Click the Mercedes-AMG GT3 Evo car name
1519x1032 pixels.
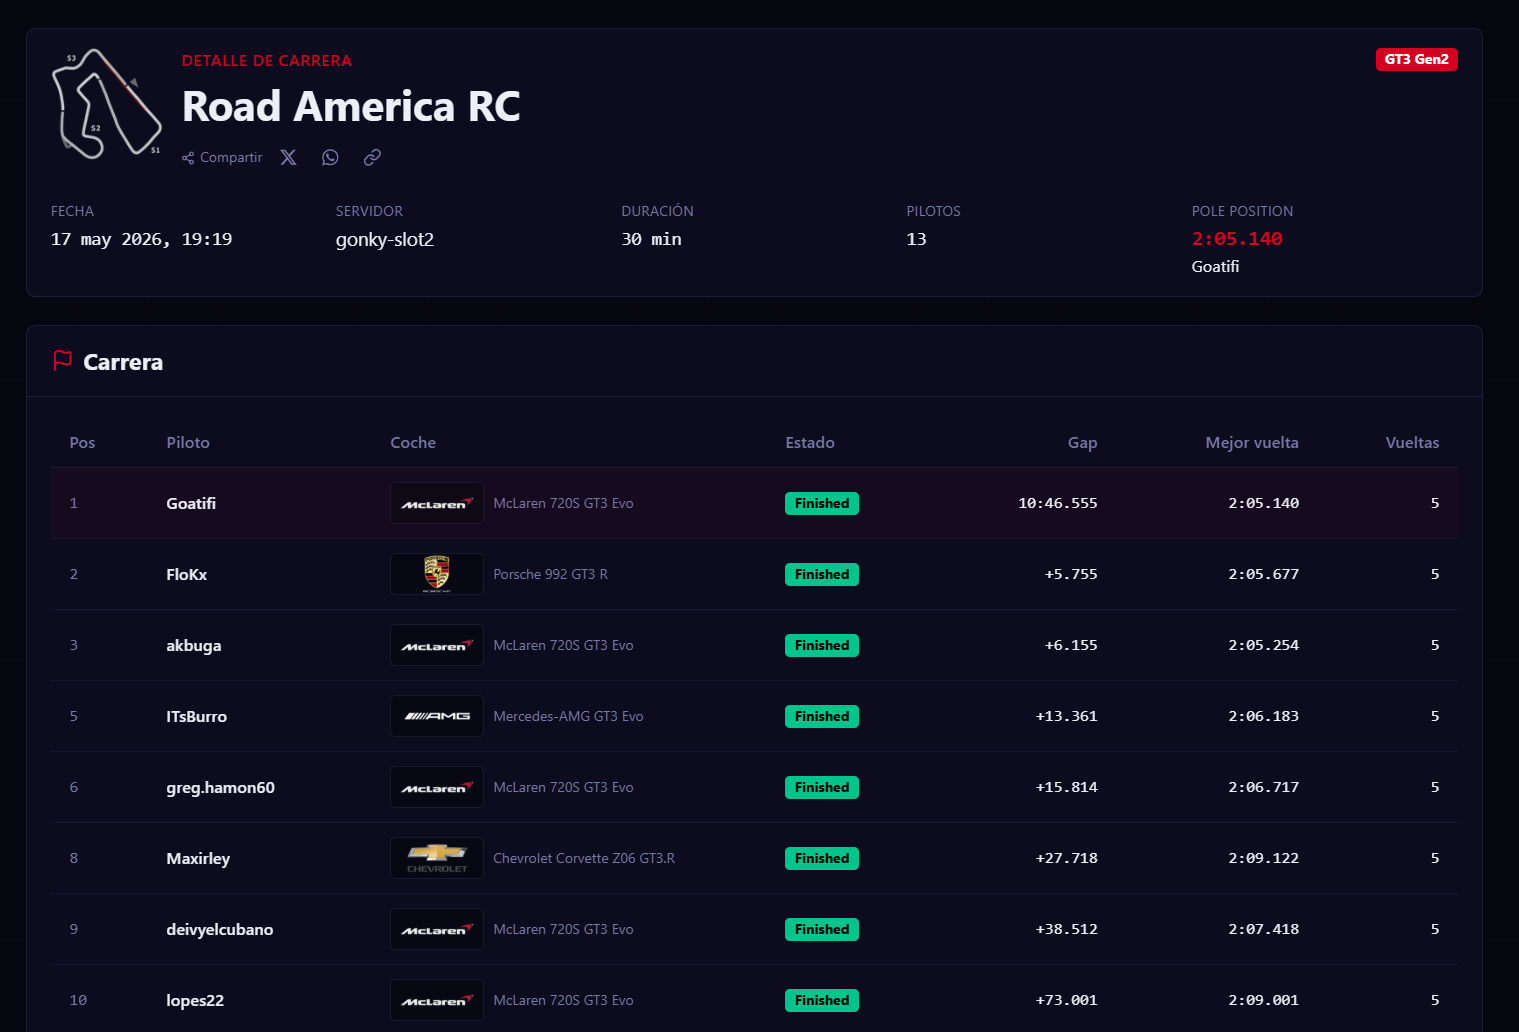point(568,716)
